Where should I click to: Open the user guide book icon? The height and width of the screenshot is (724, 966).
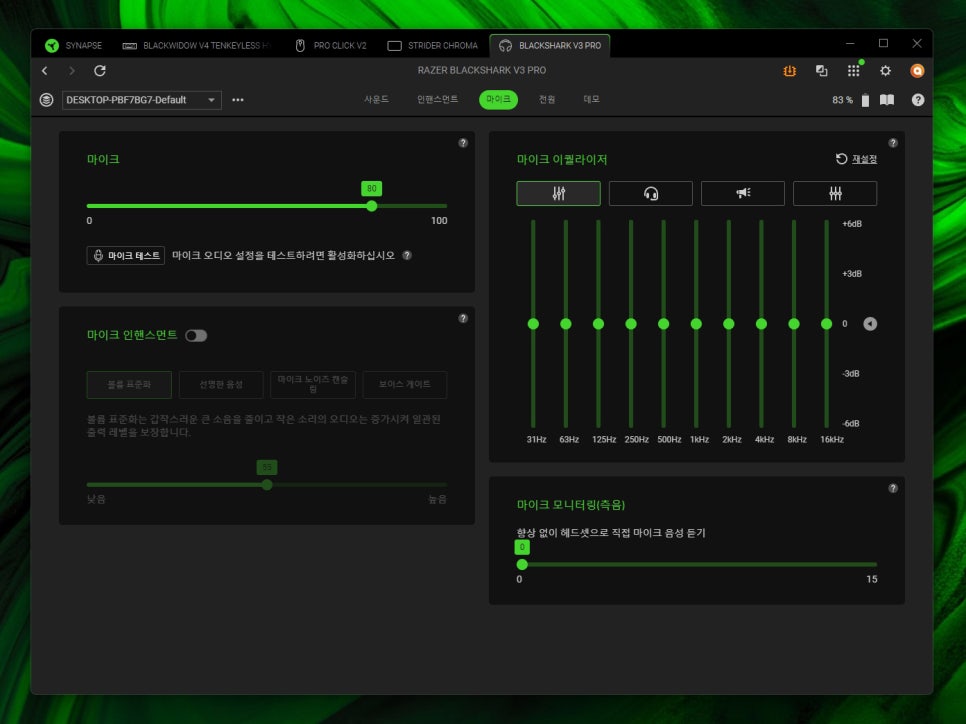pyautogui.click(x=886, y=100)
